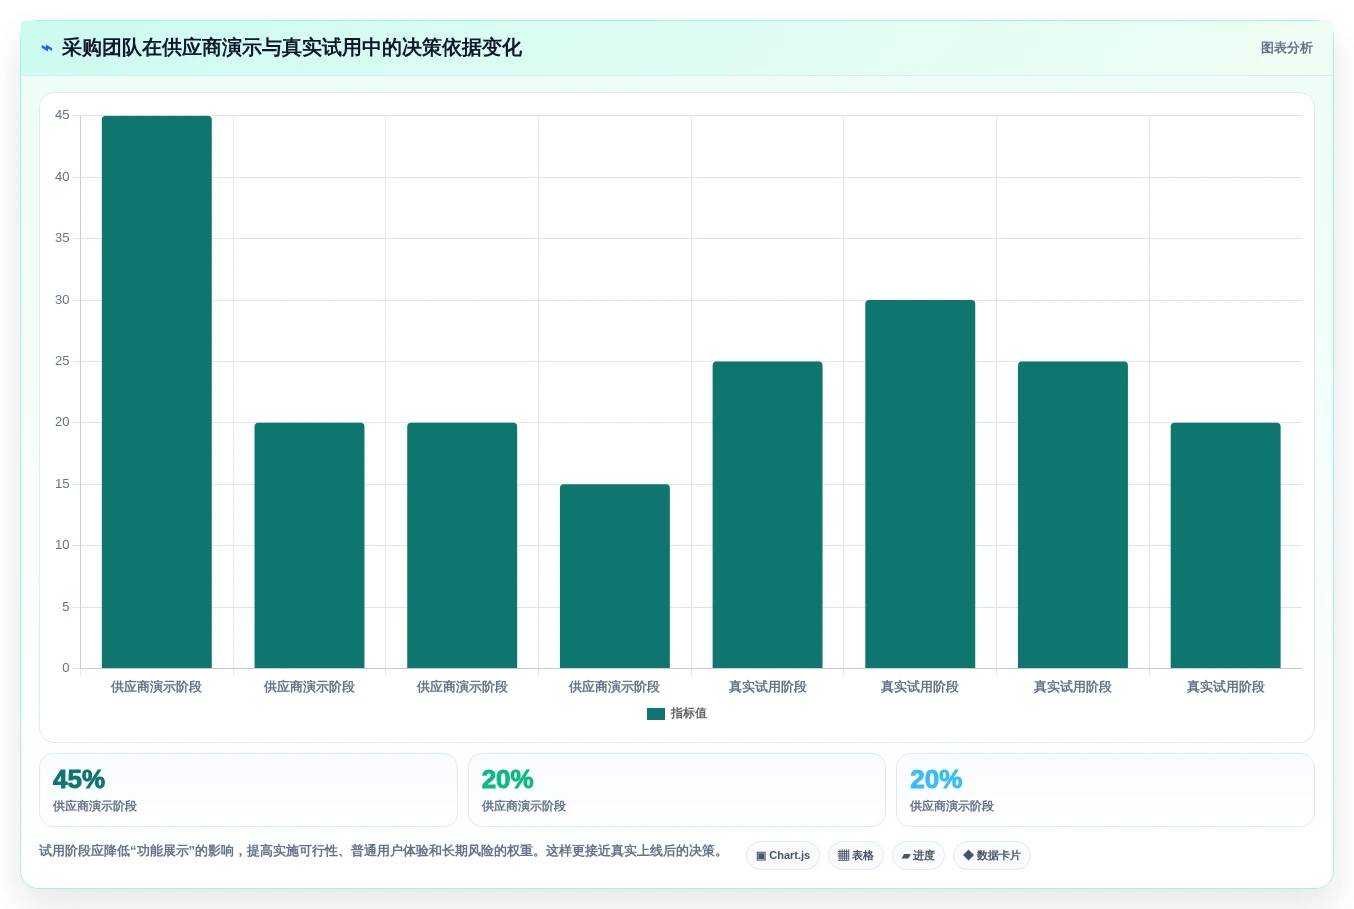Click the tallest bar with value 45
Viewport: 1354px width, 909px height.
coord(157,392)
